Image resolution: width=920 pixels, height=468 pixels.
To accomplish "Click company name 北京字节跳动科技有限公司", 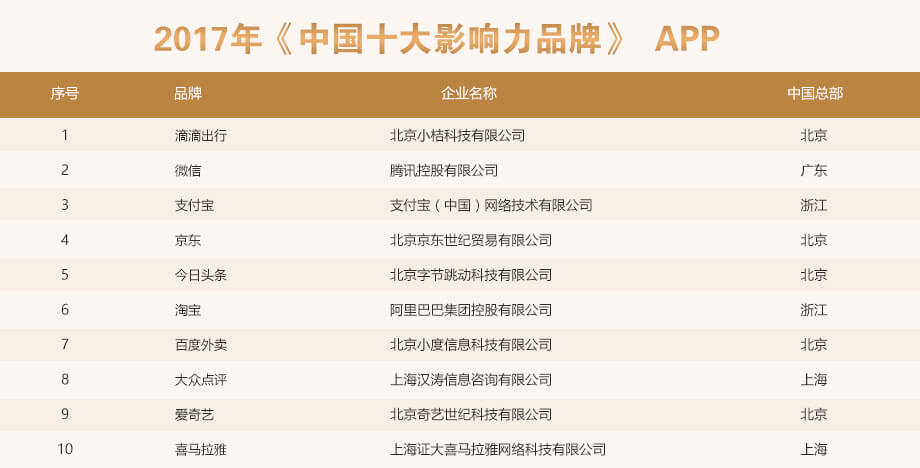I will pyautogui.click(x=471, y=275).
